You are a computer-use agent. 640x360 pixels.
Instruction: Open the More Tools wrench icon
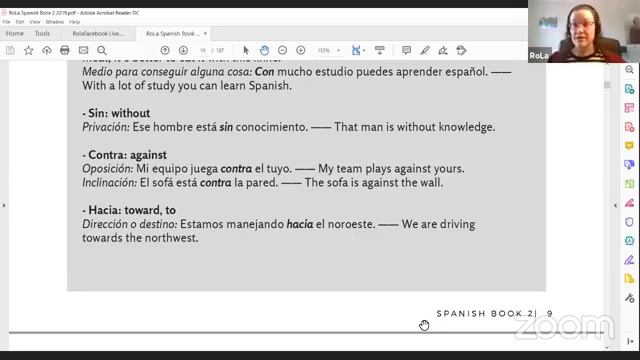click(629, 298)
